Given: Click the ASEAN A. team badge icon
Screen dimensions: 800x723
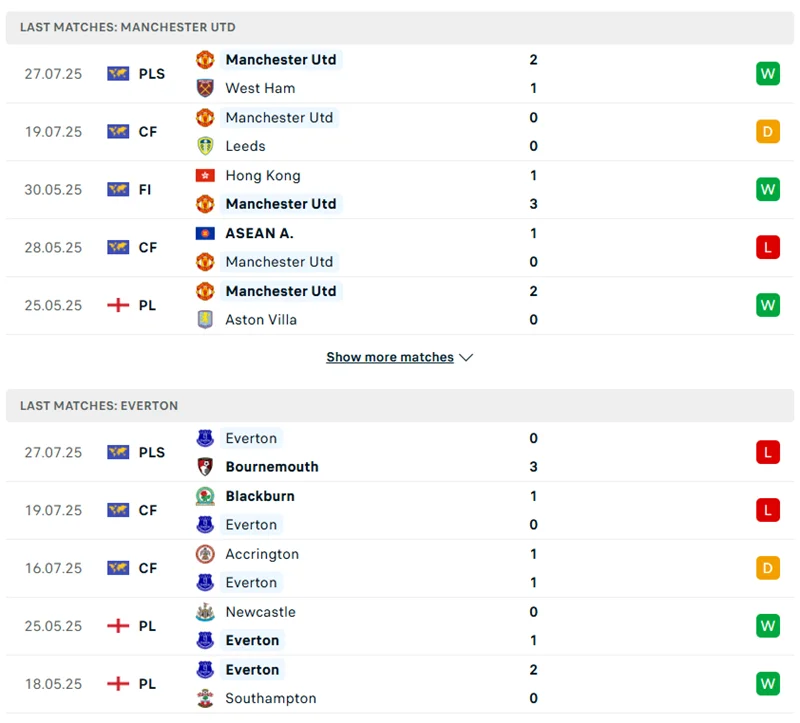Looking at the screenshot, I should [205, 233].
